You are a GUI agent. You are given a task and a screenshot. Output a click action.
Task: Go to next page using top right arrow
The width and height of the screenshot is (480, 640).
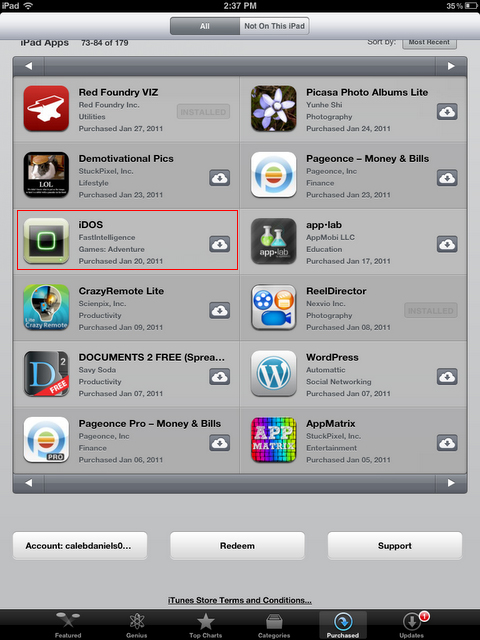tap(451, 66)
